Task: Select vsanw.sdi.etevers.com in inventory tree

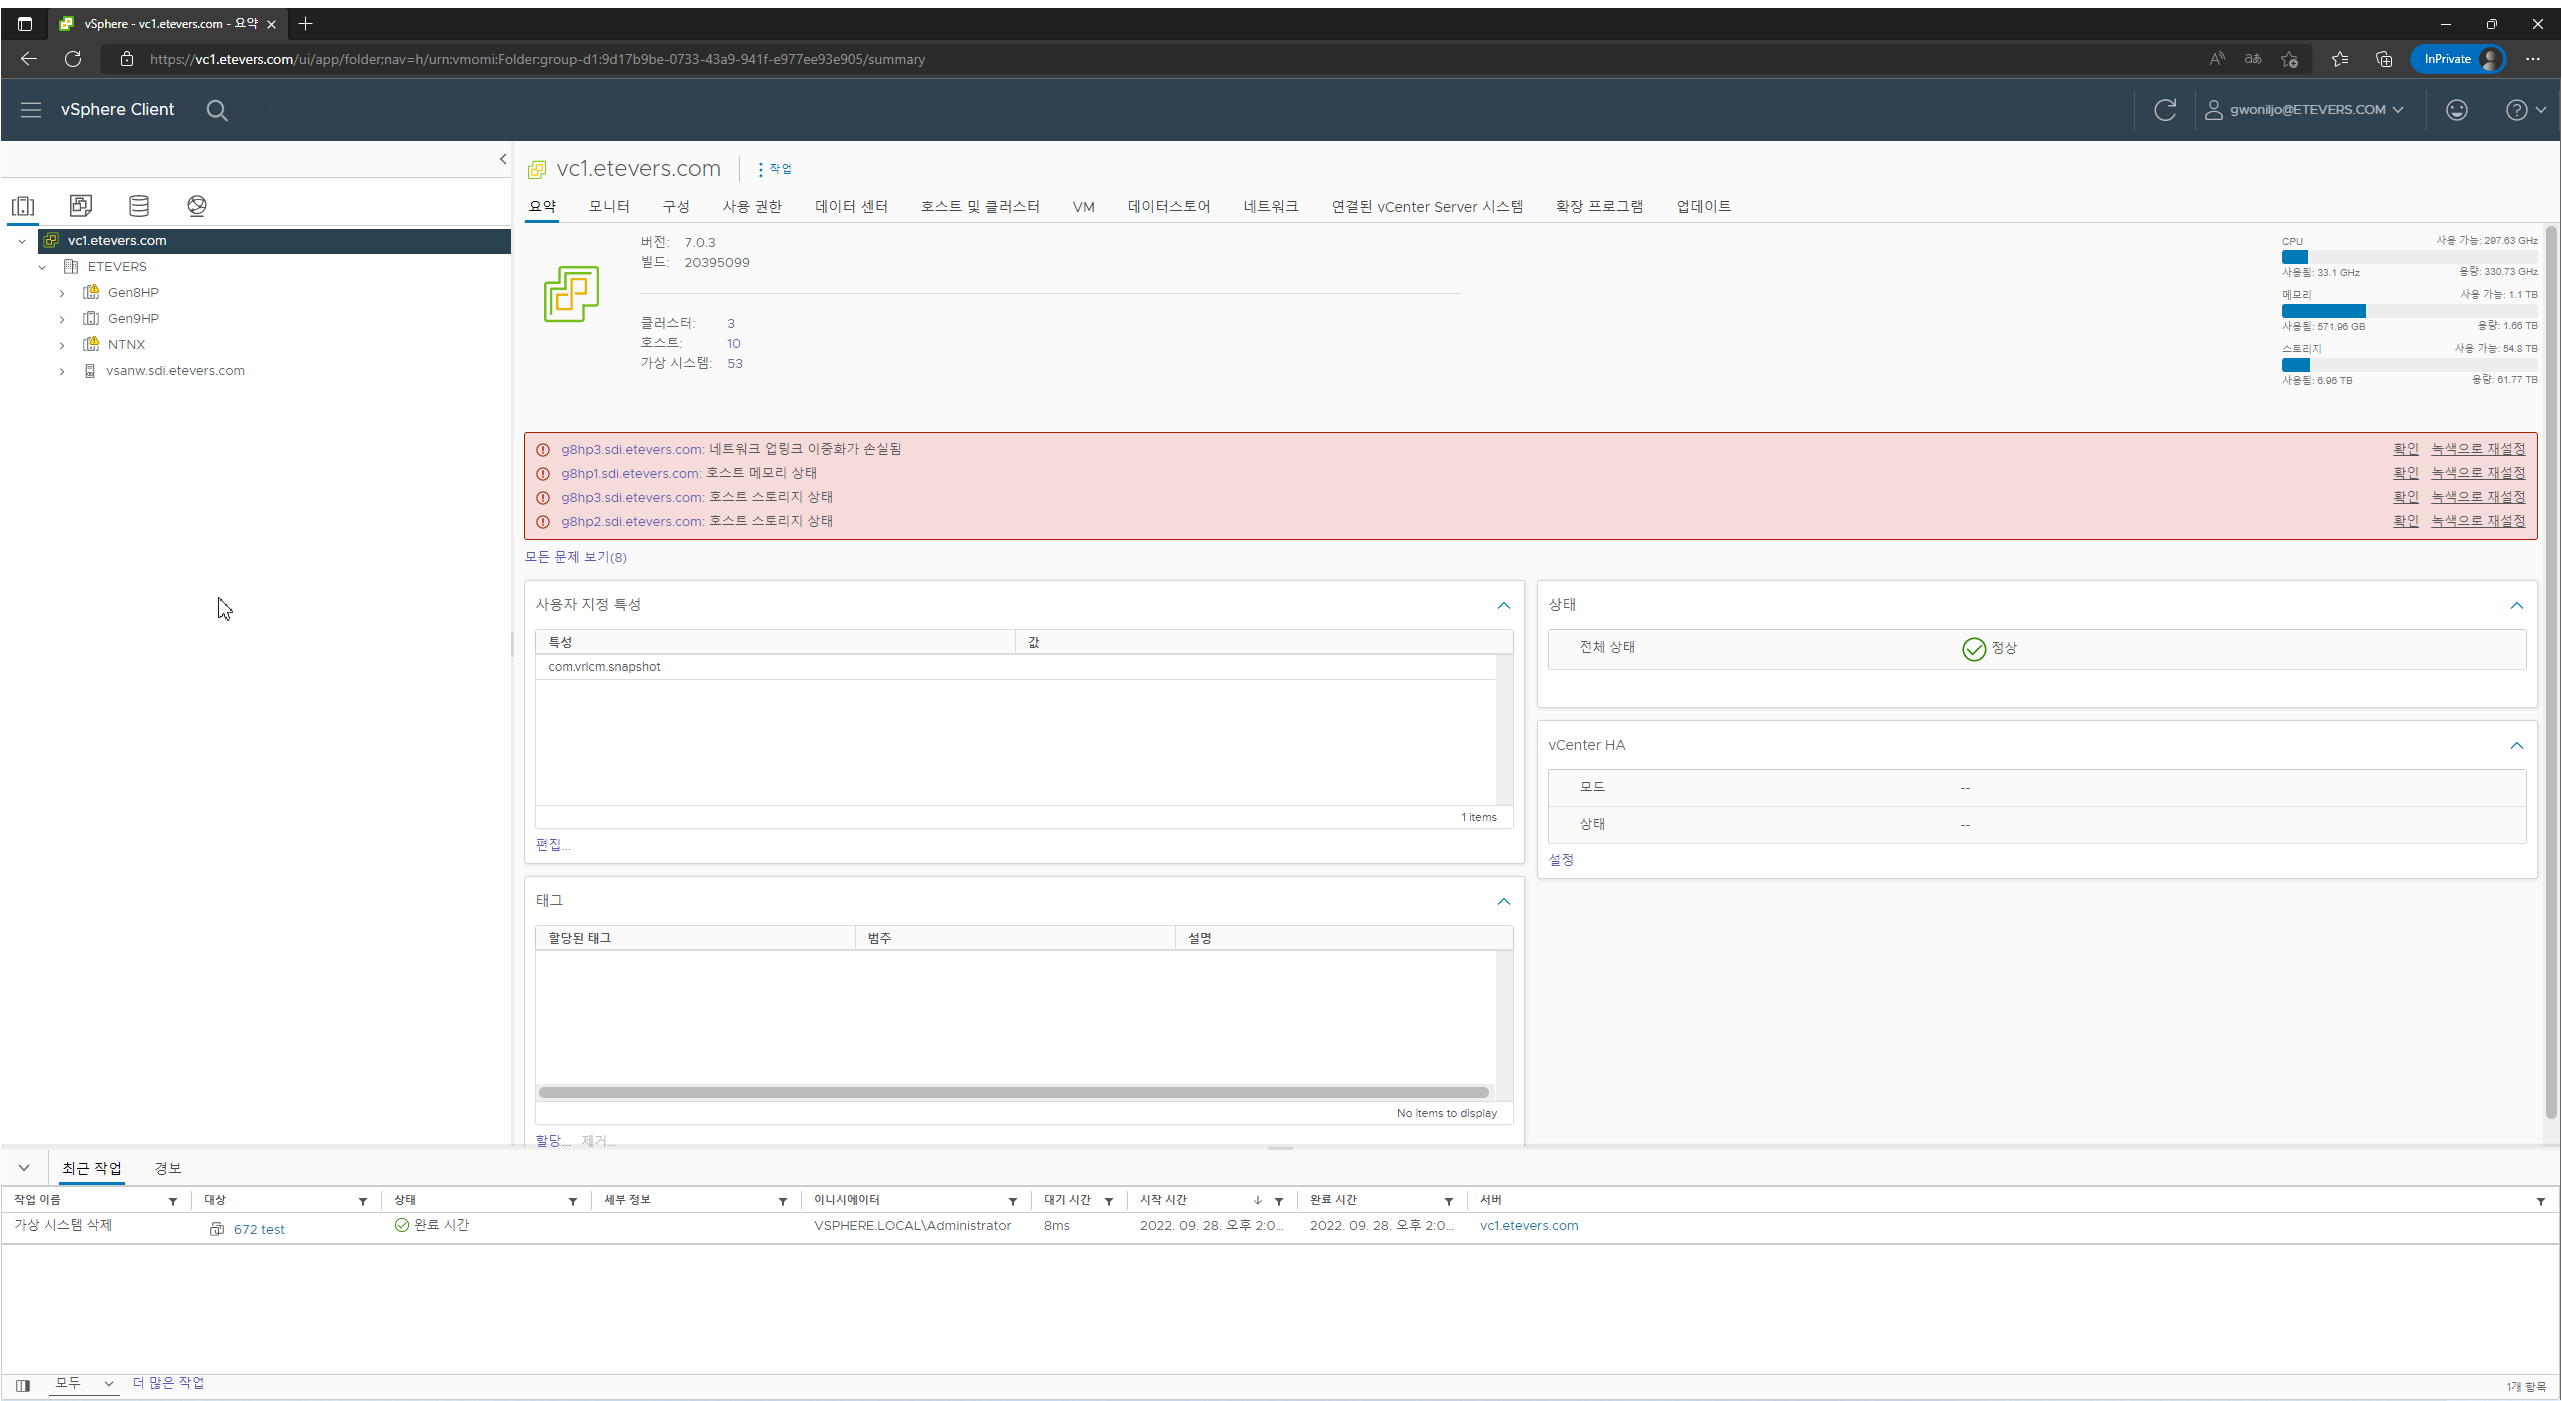Action: (x=175, y=371)
